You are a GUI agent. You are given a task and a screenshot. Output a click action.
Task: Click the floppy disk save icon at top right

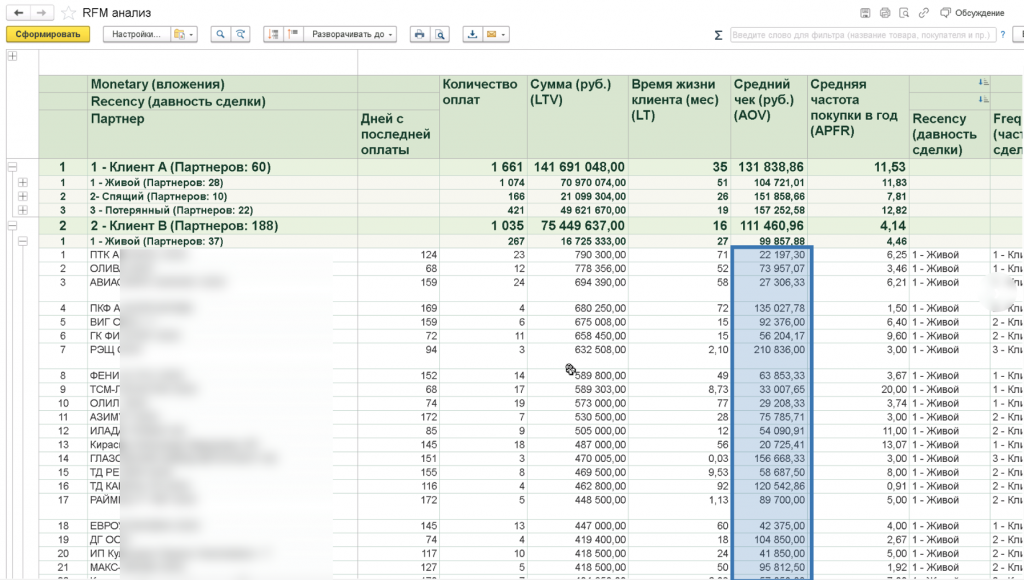click(x=865, y=13)
